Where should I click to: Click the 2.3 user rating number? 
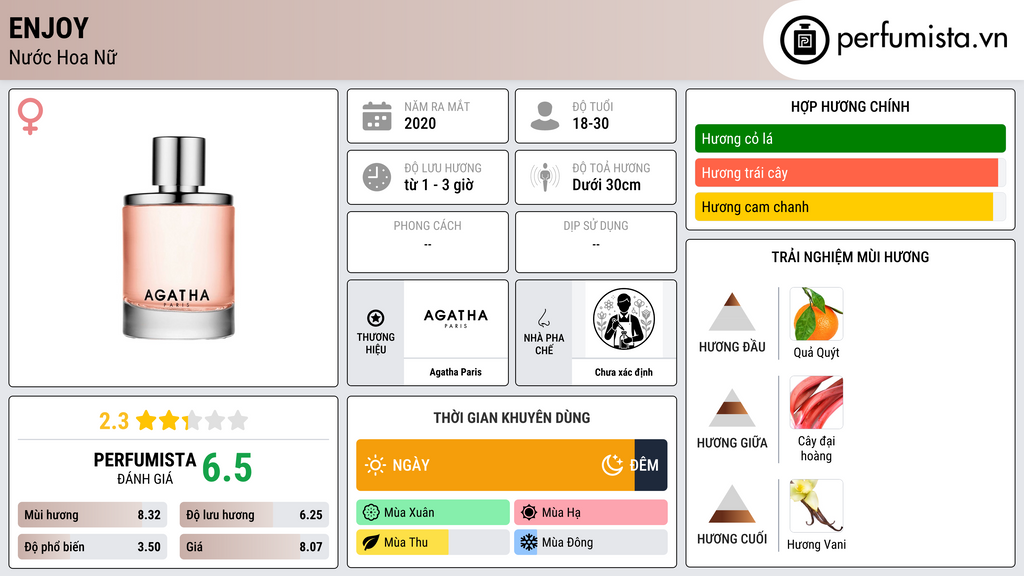pyautogui.click(x=114, y=421)
